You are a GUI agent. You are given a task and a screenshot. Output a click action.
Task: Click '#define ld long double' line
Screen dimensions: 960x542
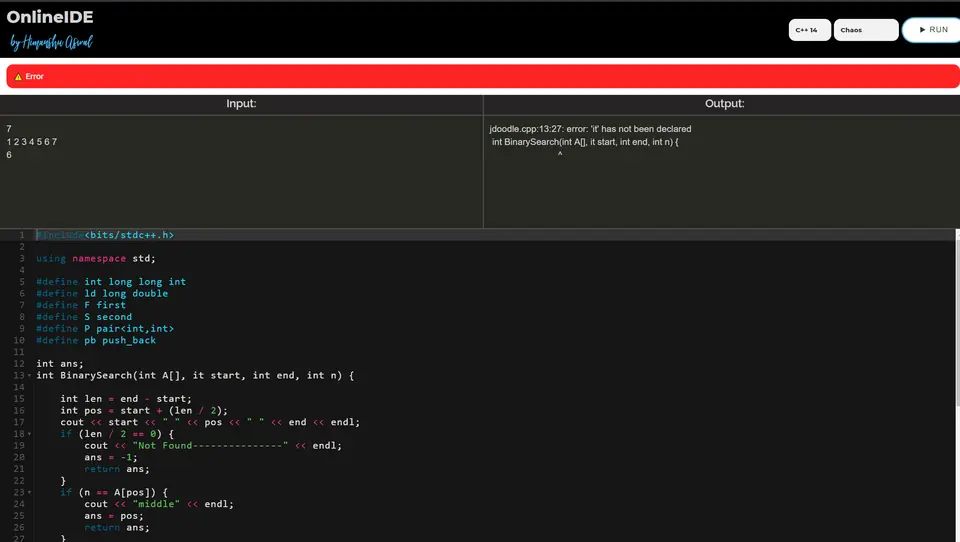click(x=102, y=293)
